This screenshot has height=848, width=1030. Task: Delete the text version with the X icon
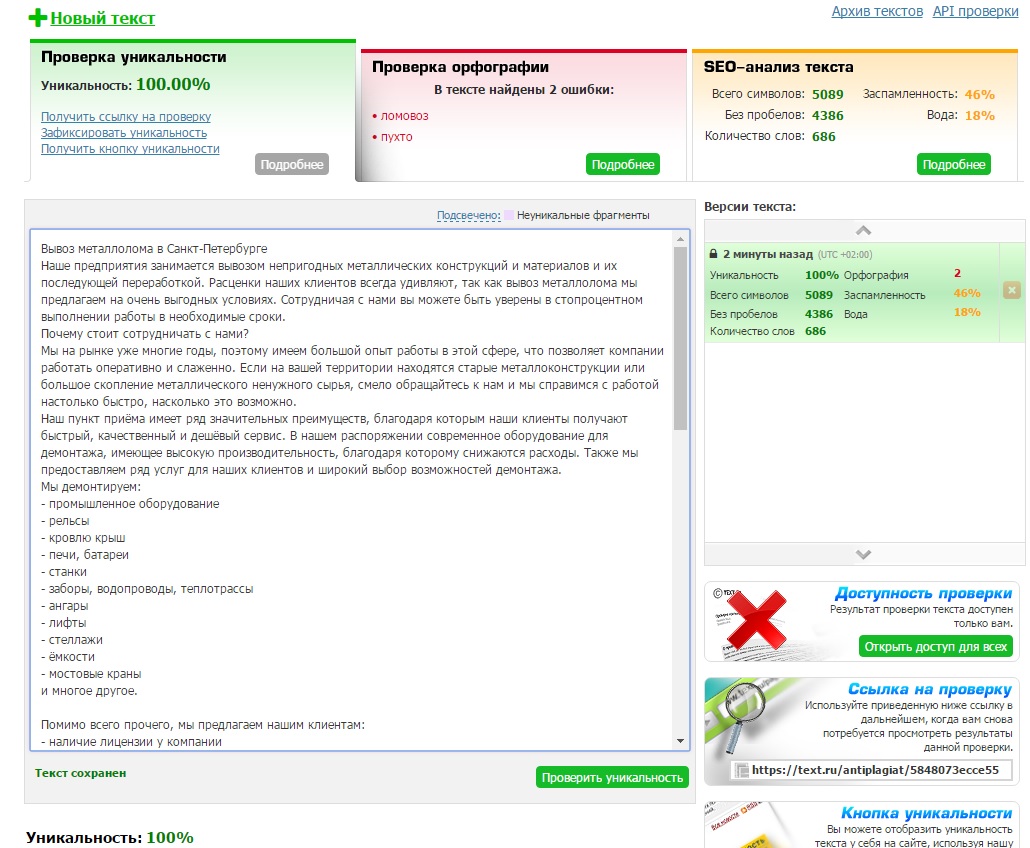(1012, 290)
